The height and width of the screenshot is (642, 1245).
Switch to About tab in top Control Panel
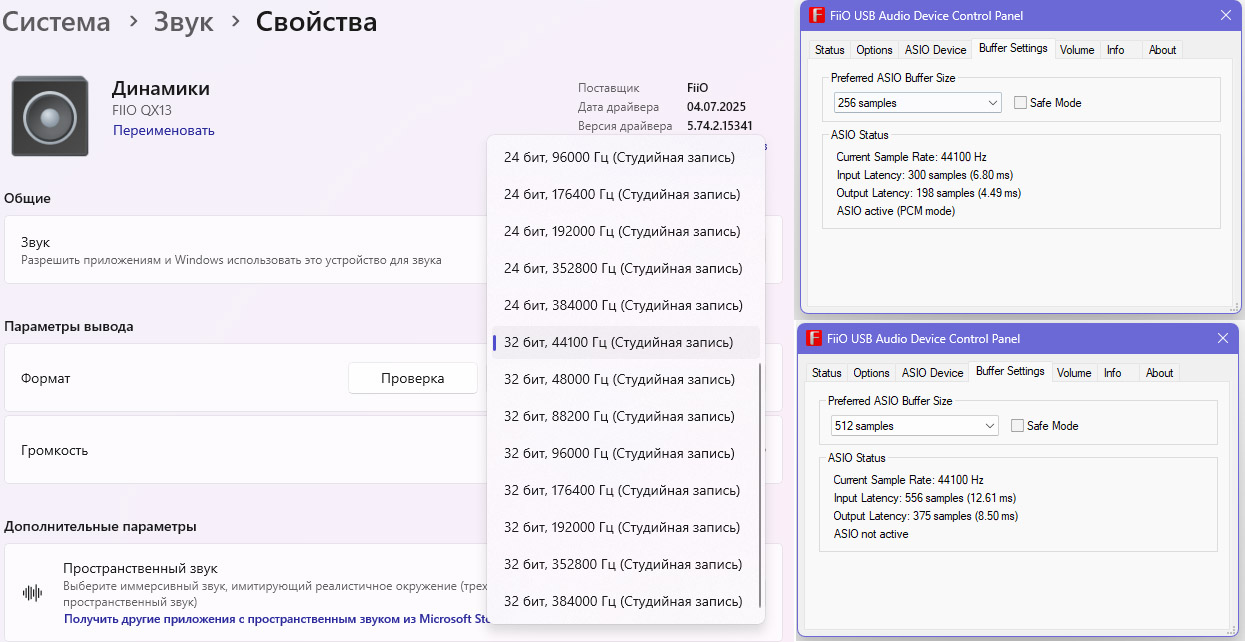pyautogui.click(x=1162, y=50)
